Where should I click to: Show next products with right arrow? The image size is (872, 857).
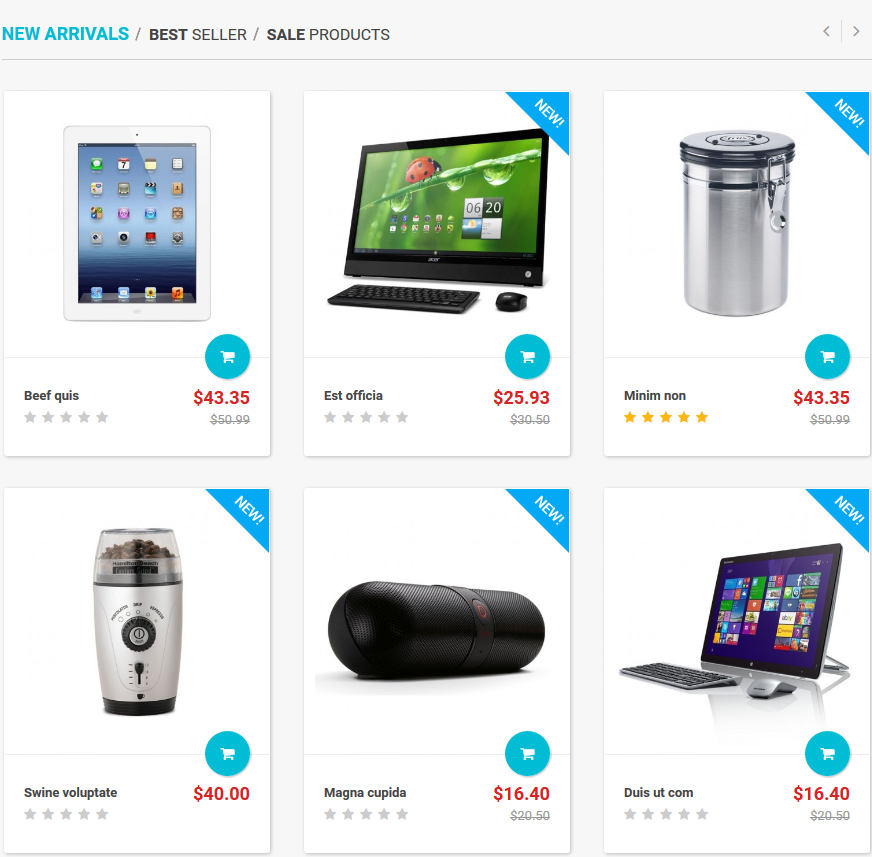pyautogui.click(x=856, y=32)
